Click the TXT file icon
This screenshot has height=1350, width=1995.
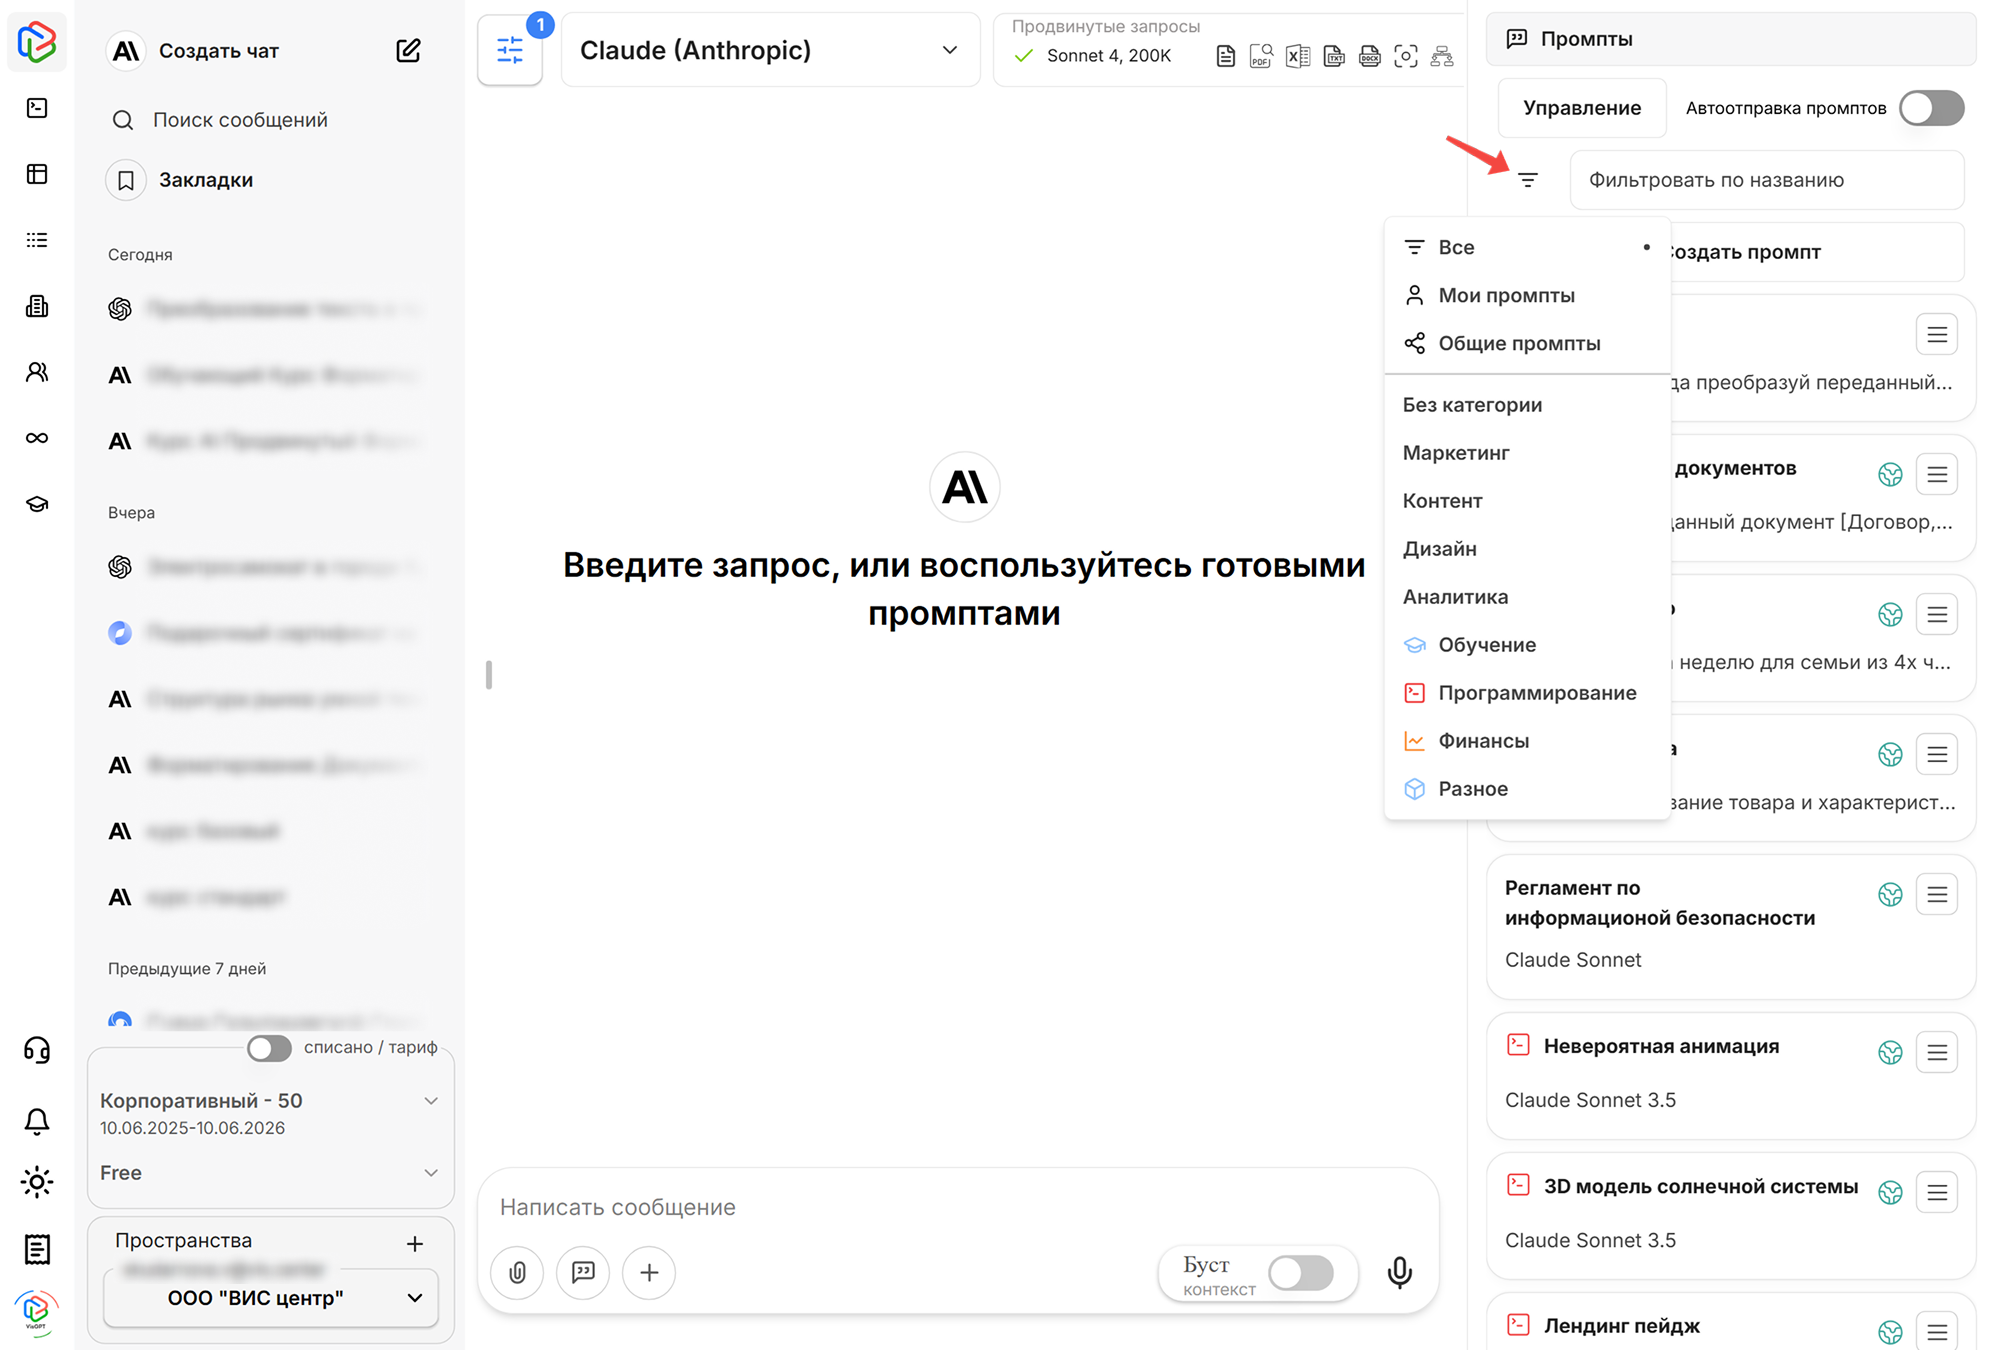(1334, 57)
